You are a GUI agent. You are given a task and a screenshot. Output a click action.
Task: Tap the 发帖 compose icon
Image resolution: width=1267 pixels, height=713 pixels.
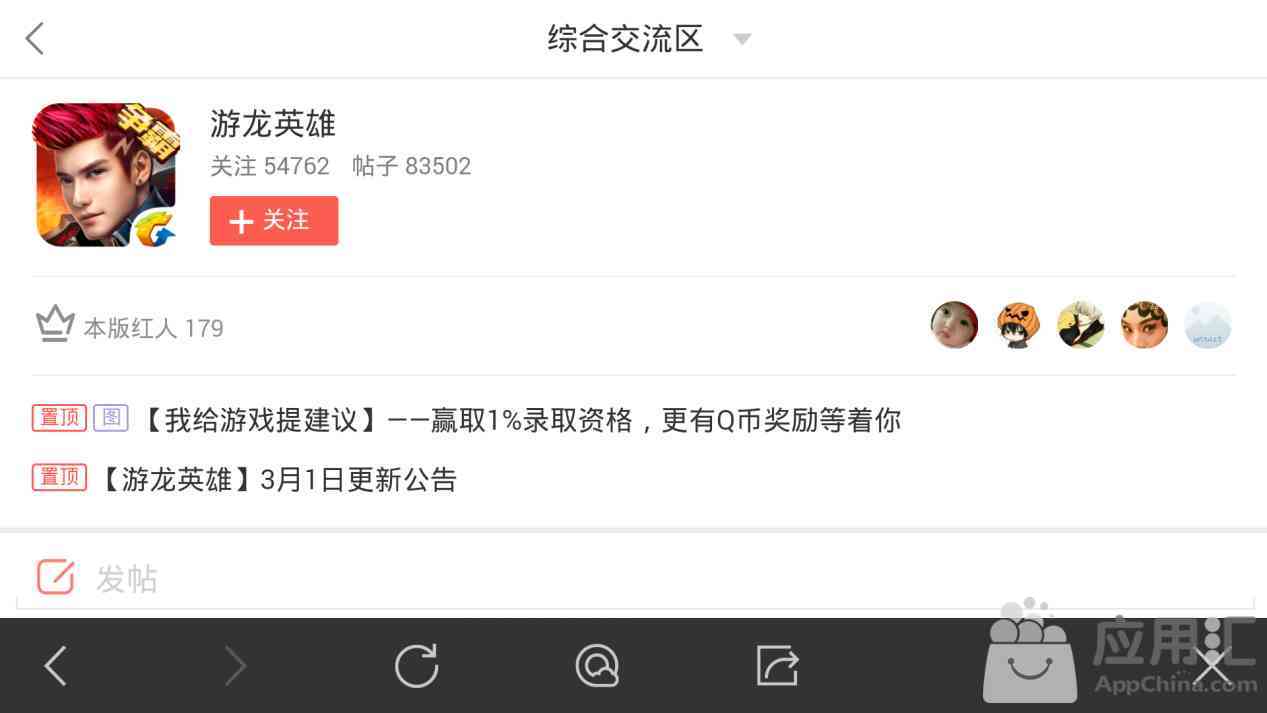coord(56,577)
